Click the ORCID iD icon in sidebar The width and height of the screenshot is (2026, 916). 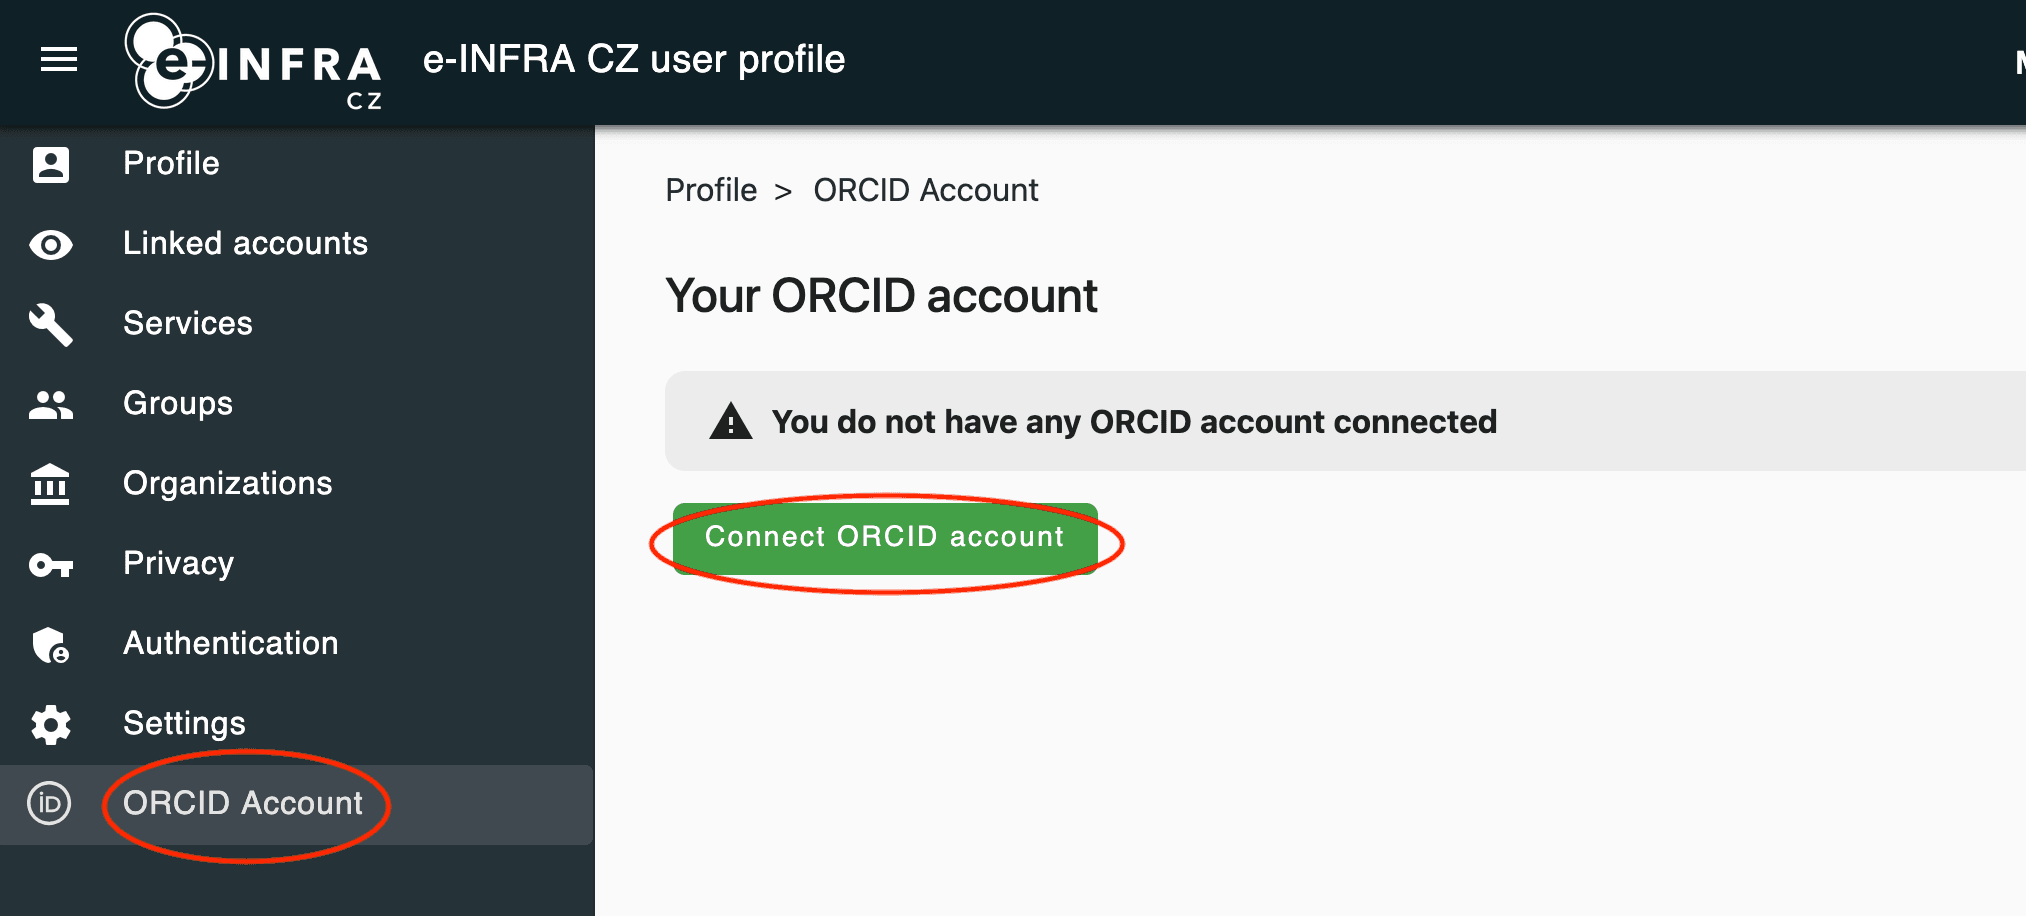pyautogui.click(x=49, y=803)
